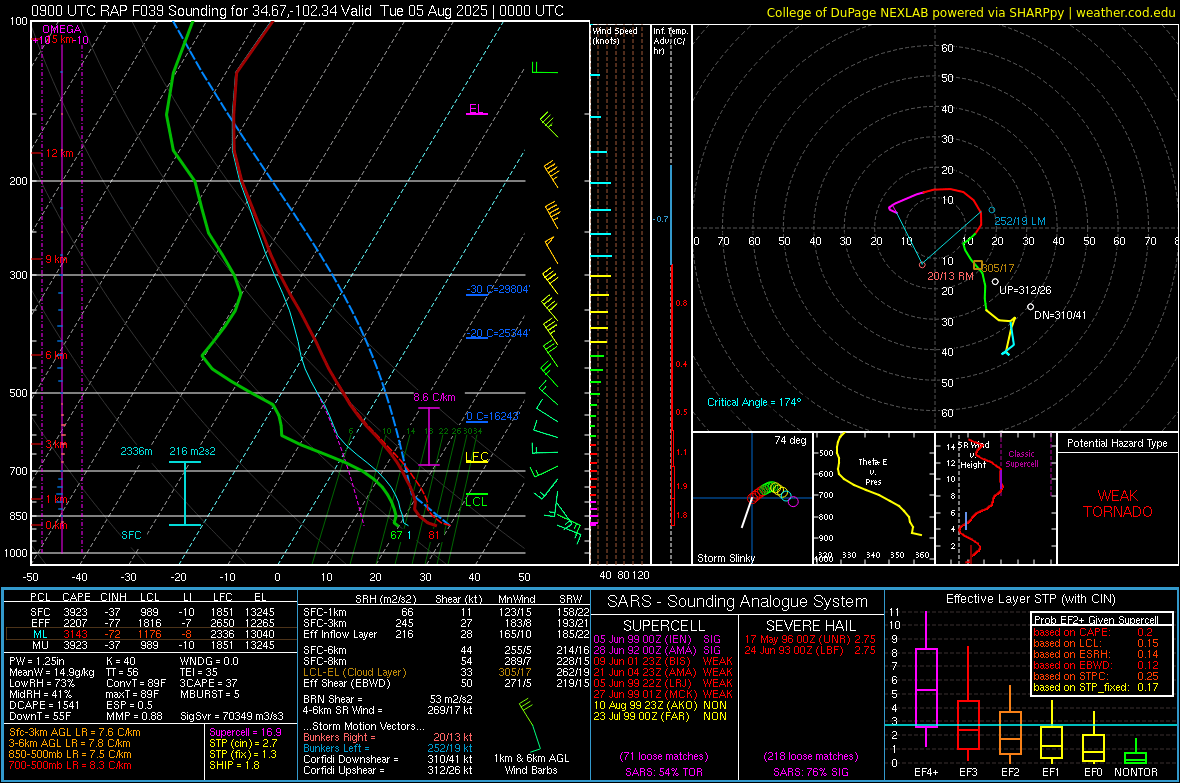Screen dimensions: 1180x783
Task: Click the 'Wind Speed (knots)' panel heading
Action: pyautogui.click(x=615, y=35)
